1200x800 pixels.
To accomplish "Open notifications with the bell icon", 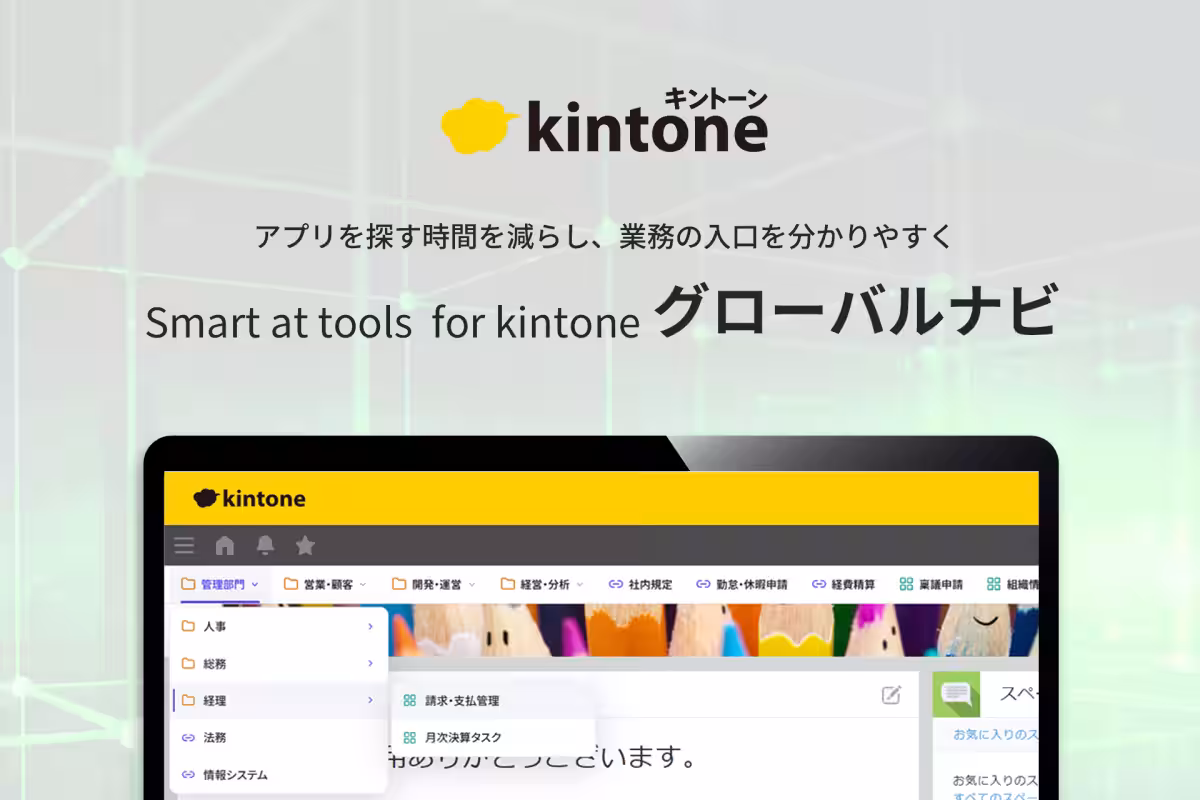I will pyautogui.click(x=265, y=546).
